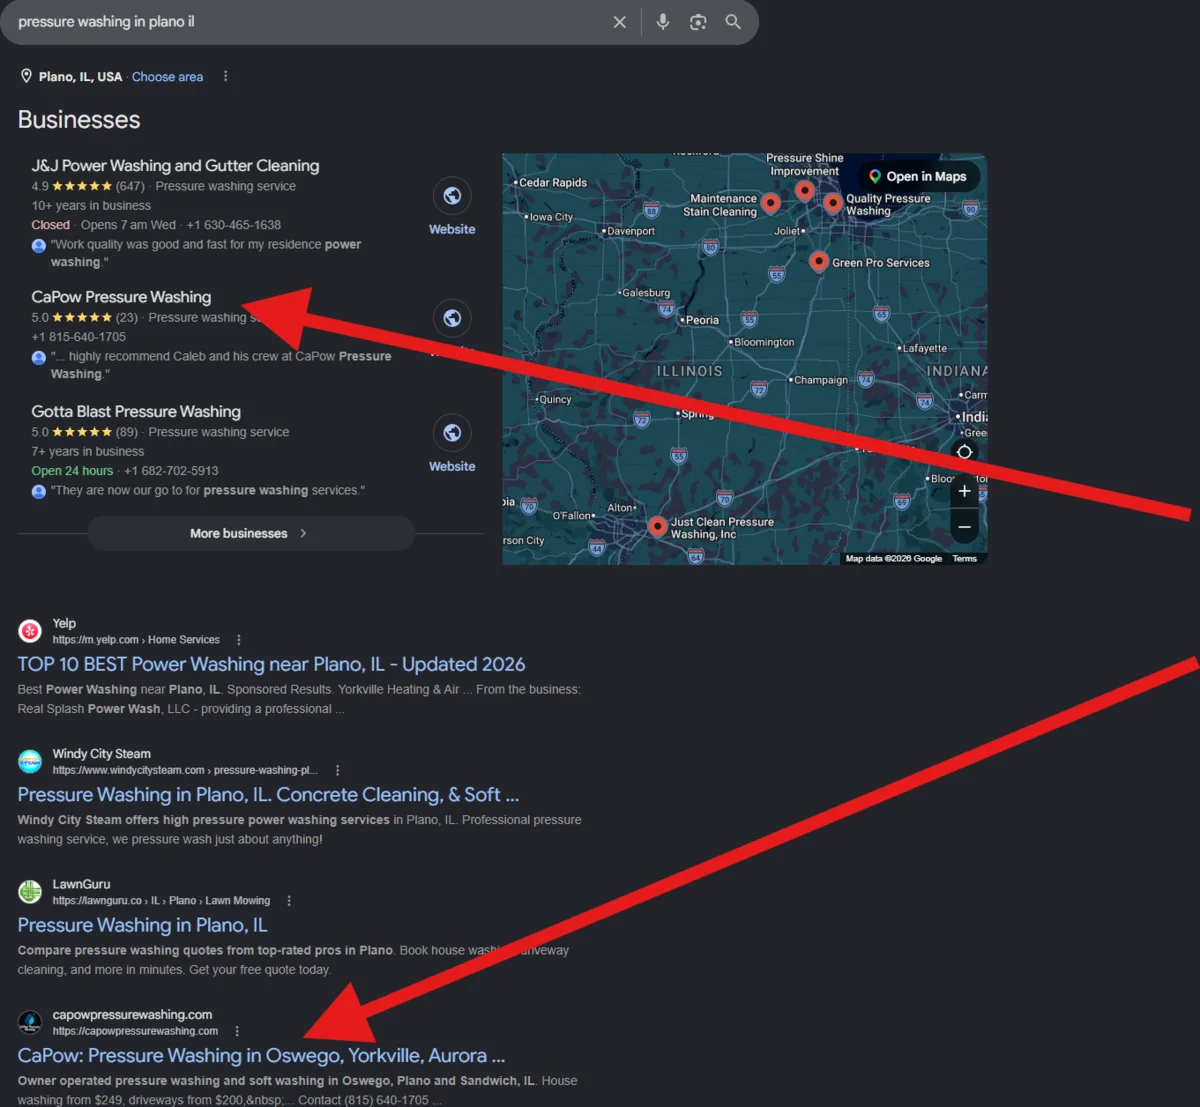Click the Yelp URL m.yelp.com Home Services
Screen dimensions: 1200x1107
point(136,640)
